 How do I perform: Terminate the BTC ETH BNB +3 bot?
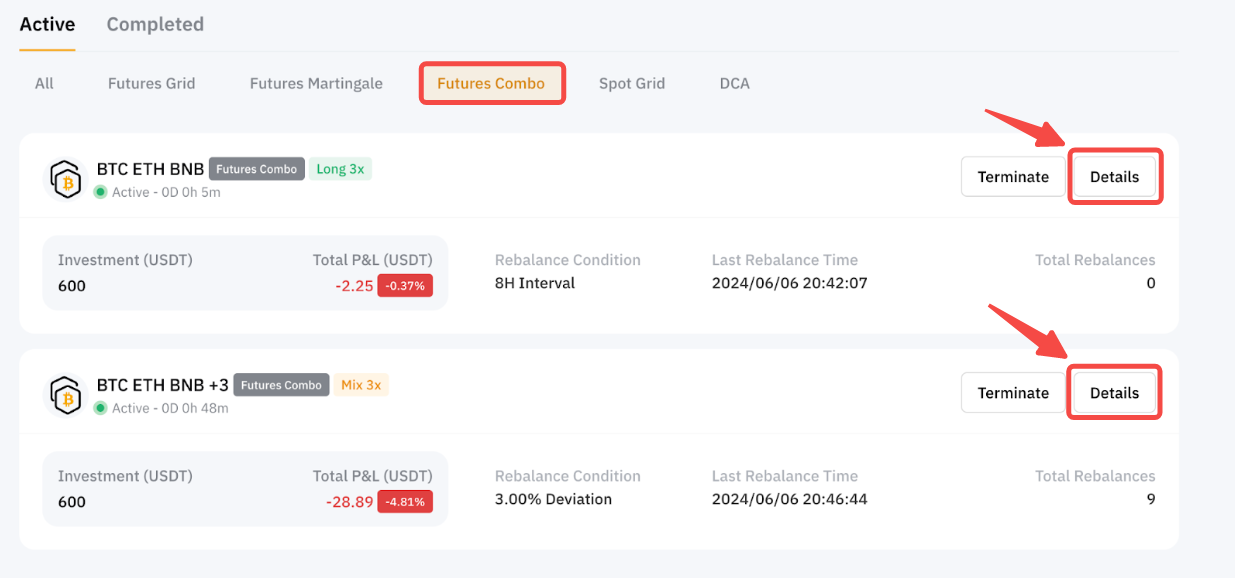coord(1013,393)
